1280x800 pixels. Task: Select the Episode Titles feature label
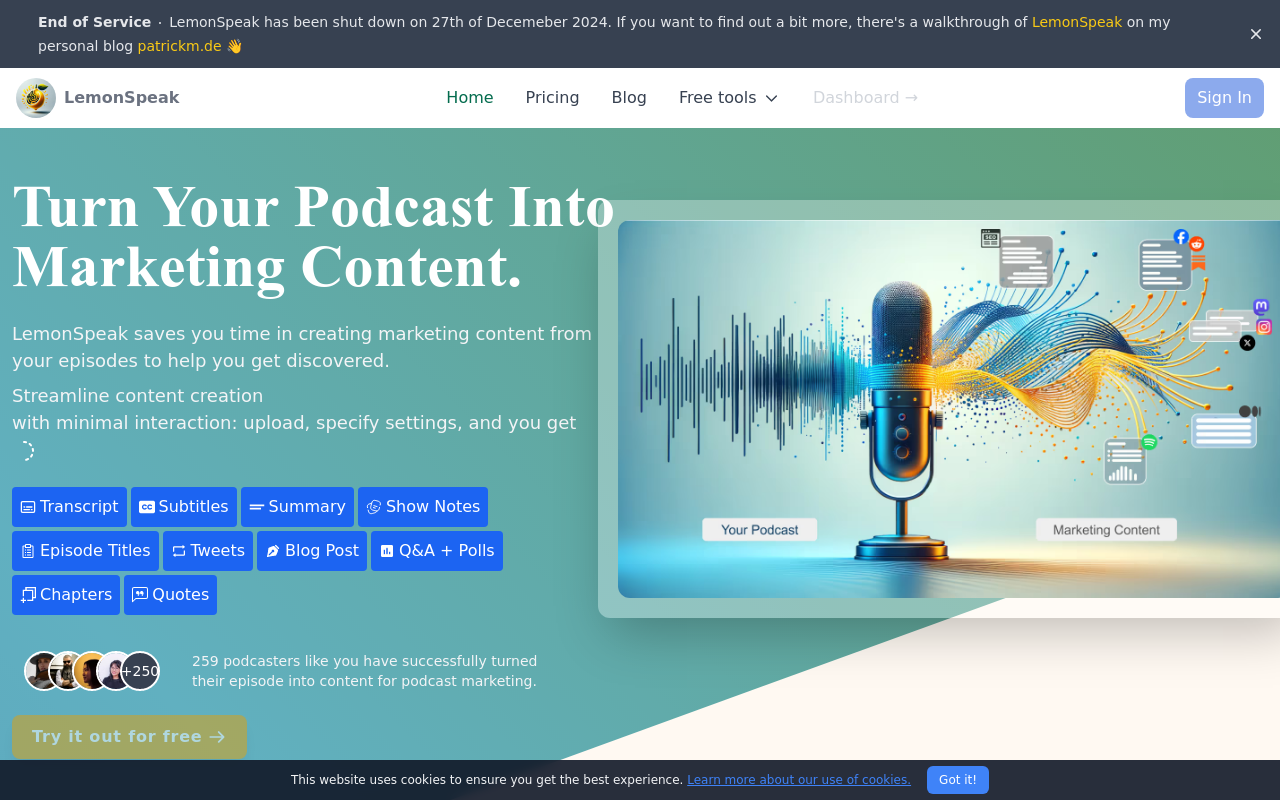coord(96,551)
